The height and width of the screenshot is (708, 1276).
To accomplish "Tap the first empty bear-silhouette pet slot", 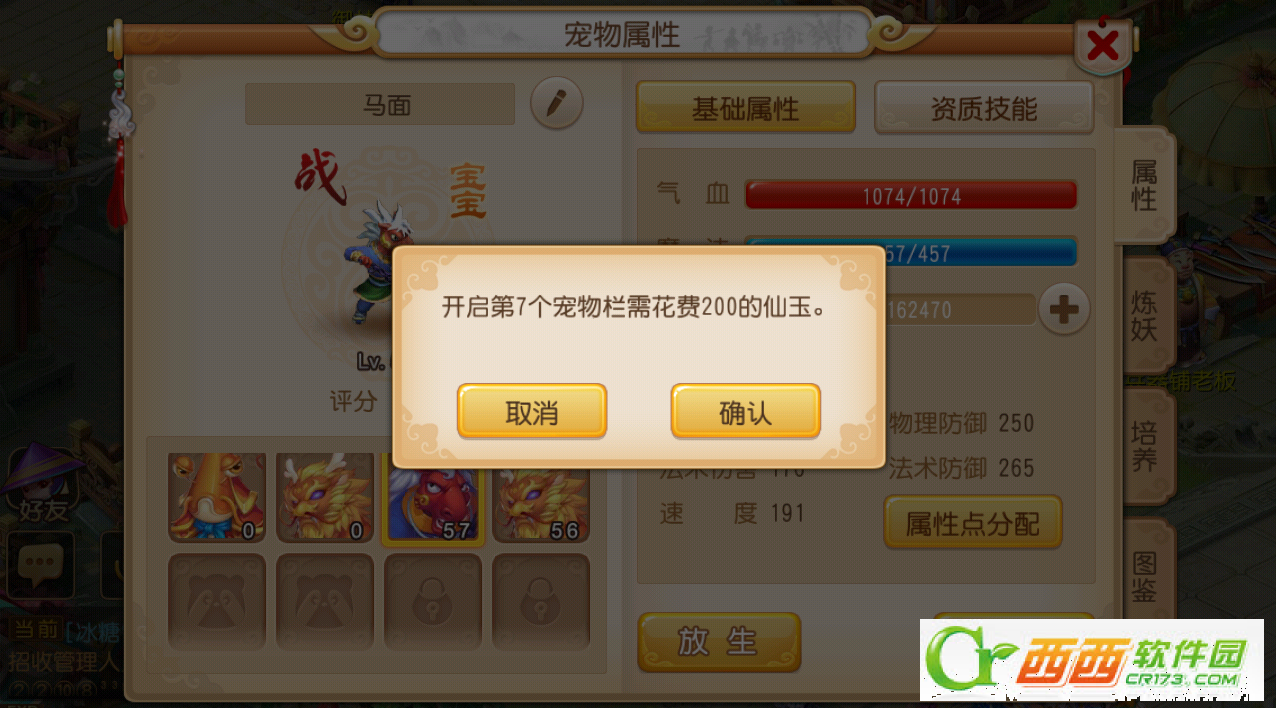I will [217, 602].
